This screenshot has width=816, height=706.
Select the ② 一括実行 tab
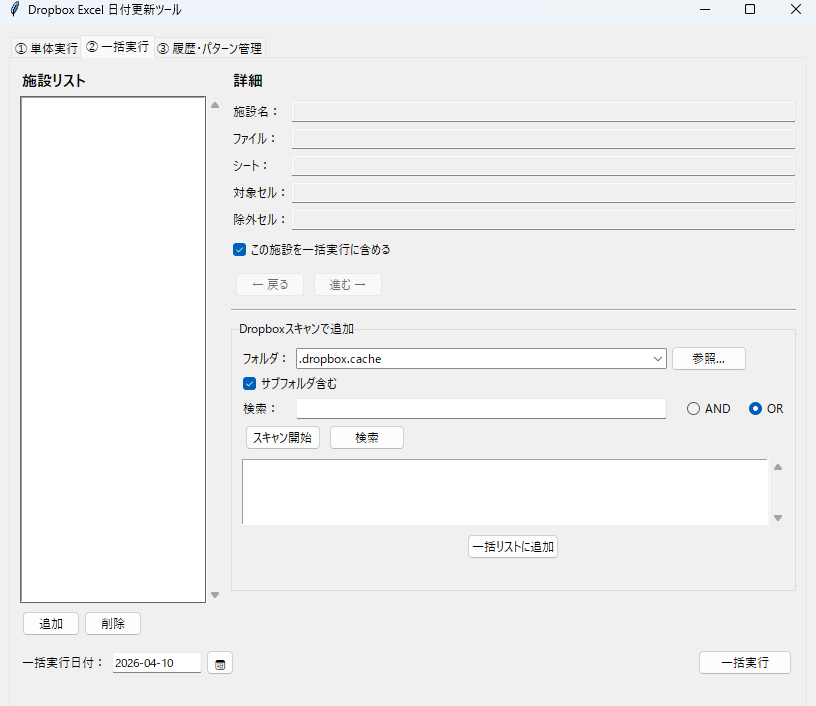(x=118, y=47)
